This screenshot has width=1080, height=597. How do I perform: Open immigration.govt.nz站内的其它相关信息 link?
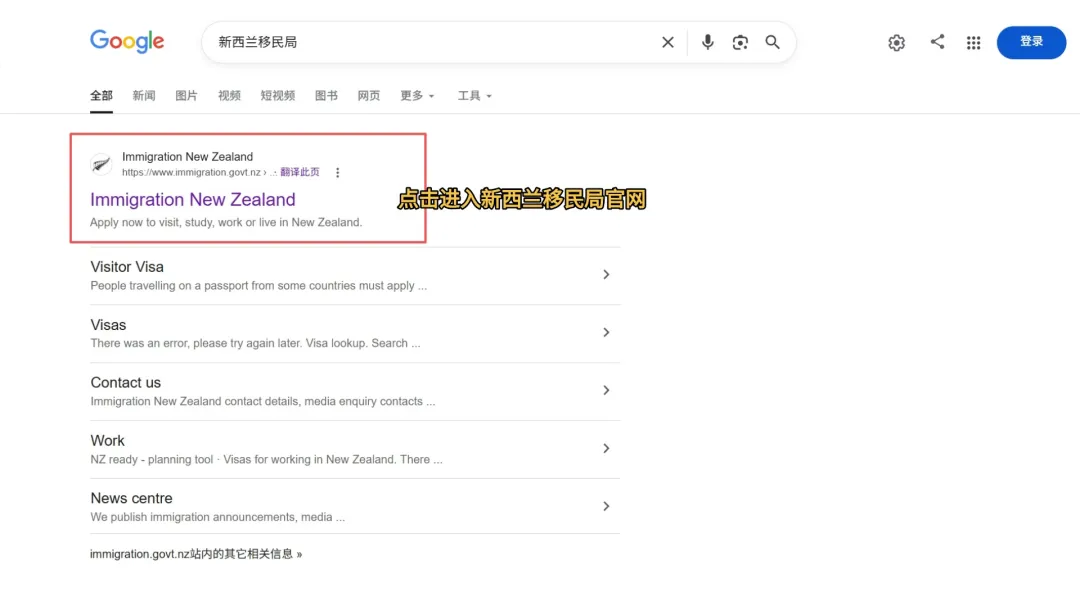click(196, 554)
